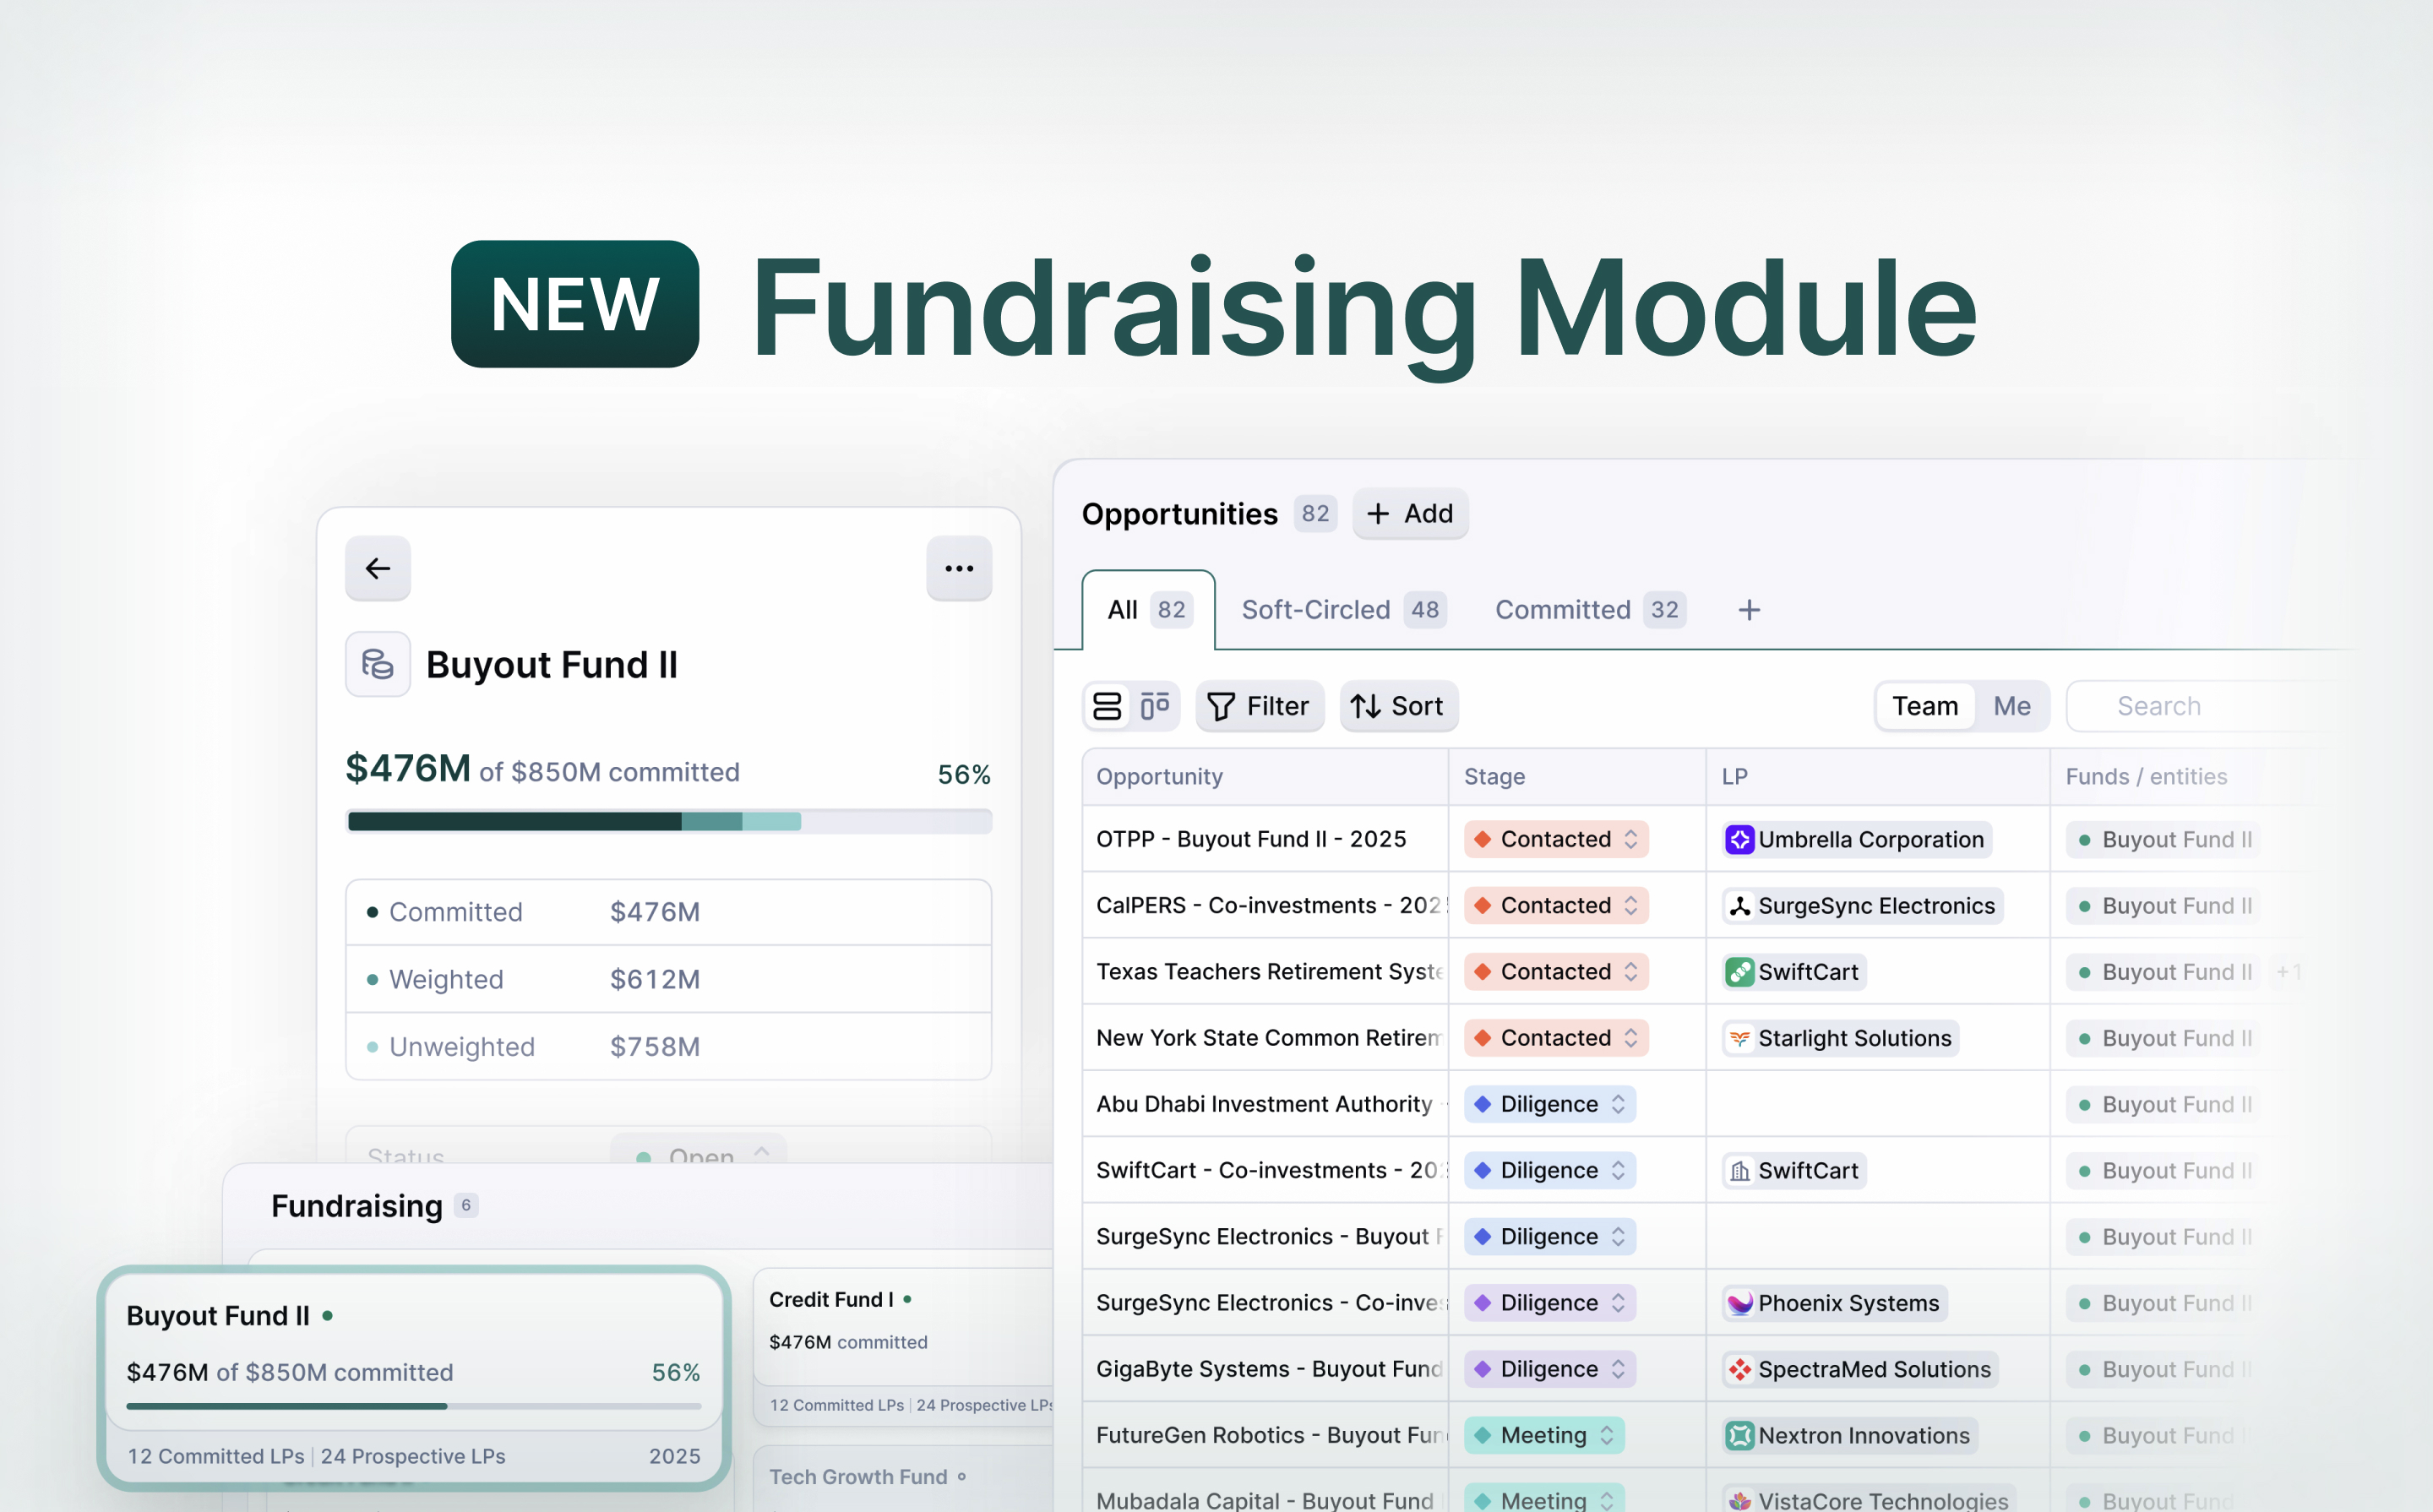
Task: Select Me in the Team/Me toggle
Action: (x=2011, y=706)
